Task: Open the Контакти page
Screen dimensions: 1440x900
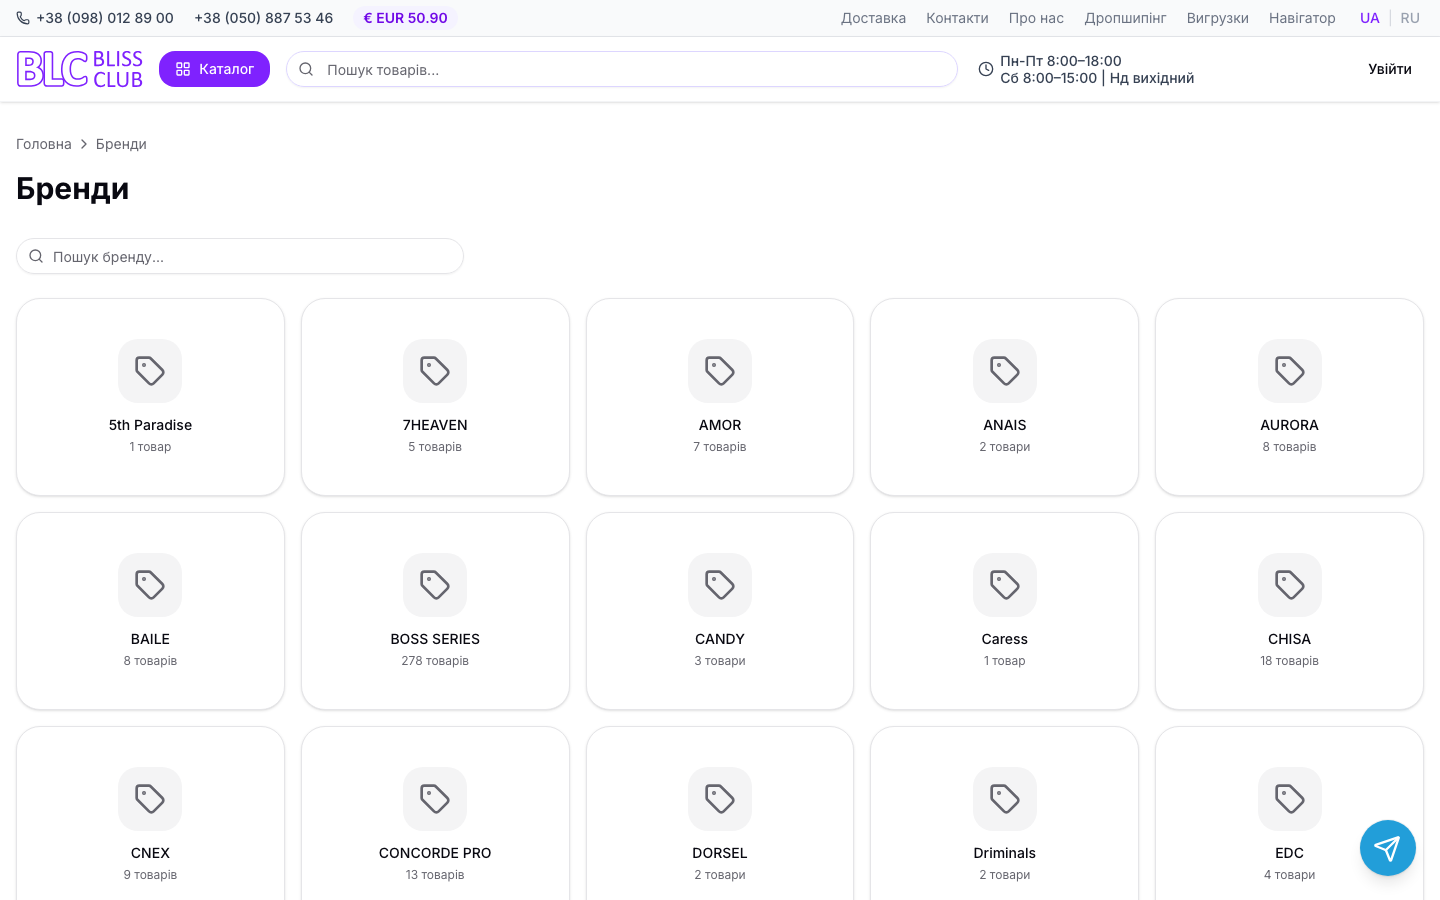Action: 957,18
